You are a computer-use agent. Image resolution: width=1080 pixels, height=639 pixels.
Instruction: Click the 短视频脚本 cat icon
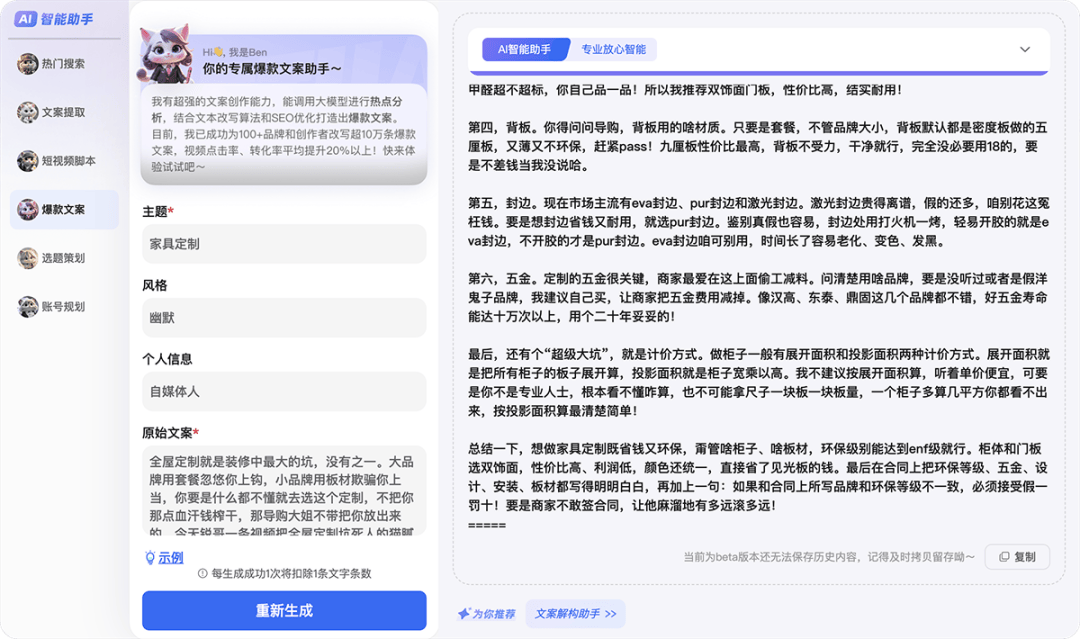point(28,161)
